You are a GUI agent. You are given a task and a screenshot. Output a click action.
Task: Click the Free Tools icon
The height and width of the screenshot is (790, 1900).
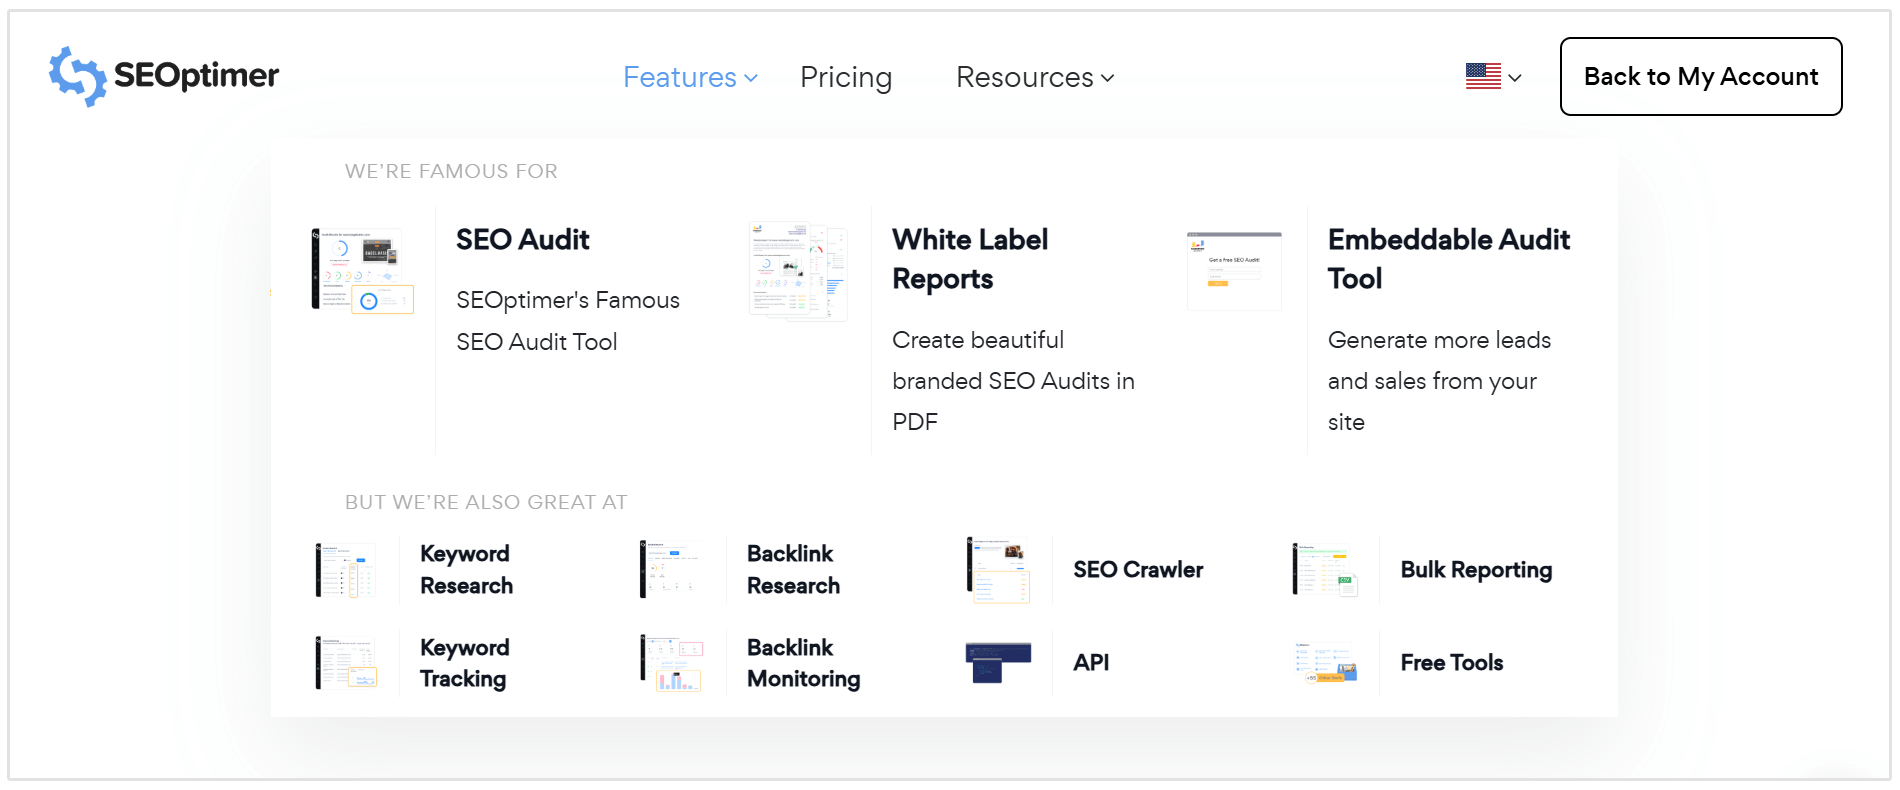point(1326,662)
